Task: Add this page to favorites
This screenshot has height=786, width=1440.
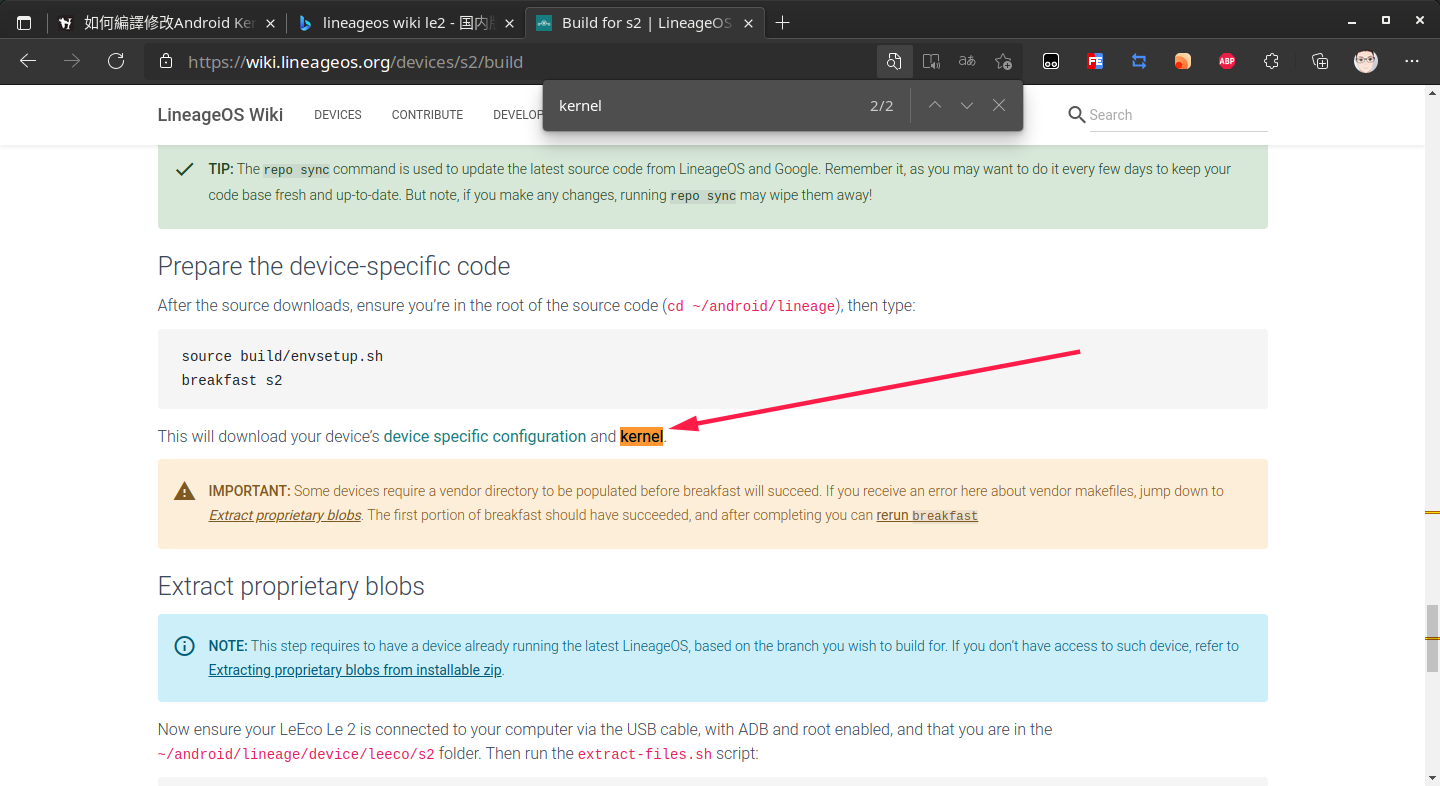Action: [x=1003, y=62]
